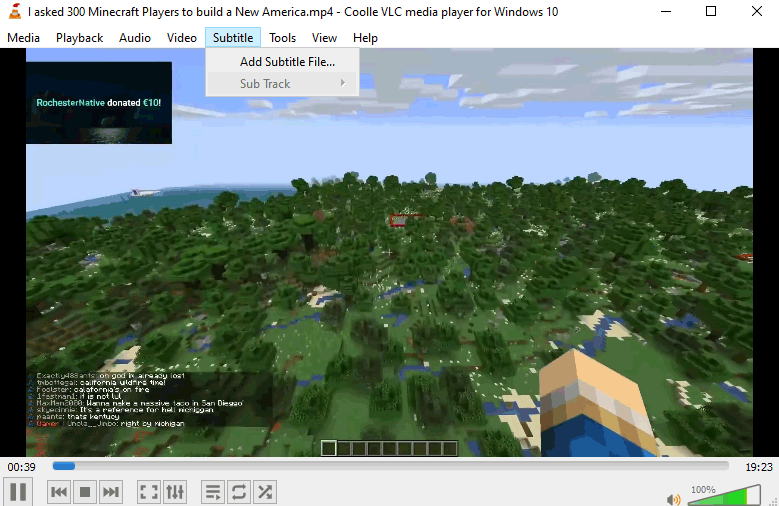The image size is (779, 506).
Task: Skip to next media item
Action: point(111,491)
